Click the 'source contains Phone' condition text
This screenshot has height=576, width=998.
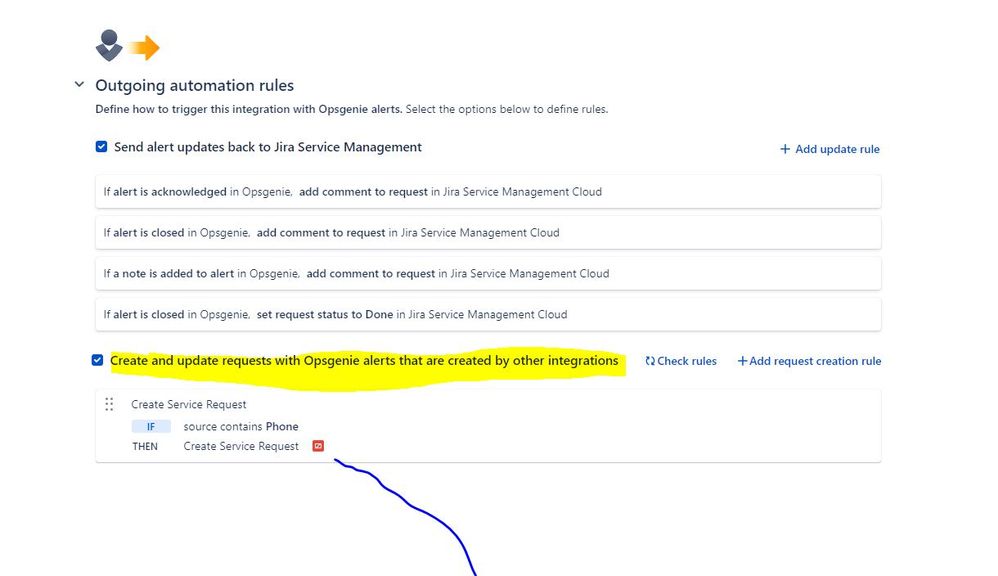(241, 426)
